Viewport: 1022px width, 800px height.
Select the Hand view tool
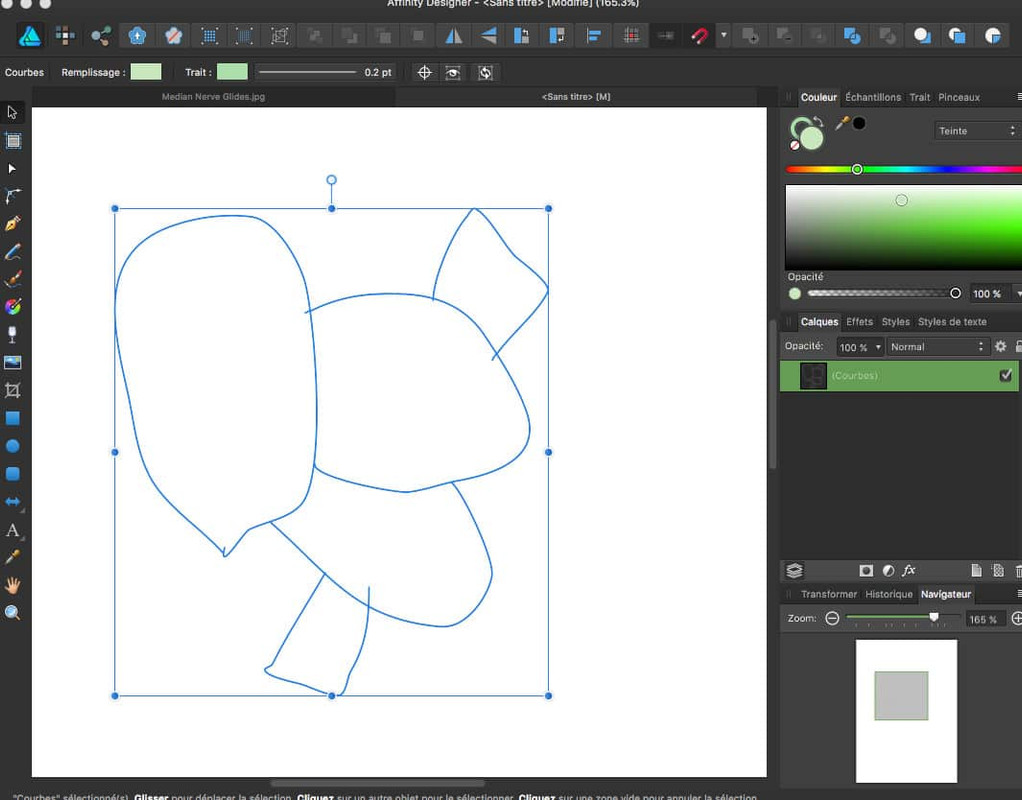13,585
